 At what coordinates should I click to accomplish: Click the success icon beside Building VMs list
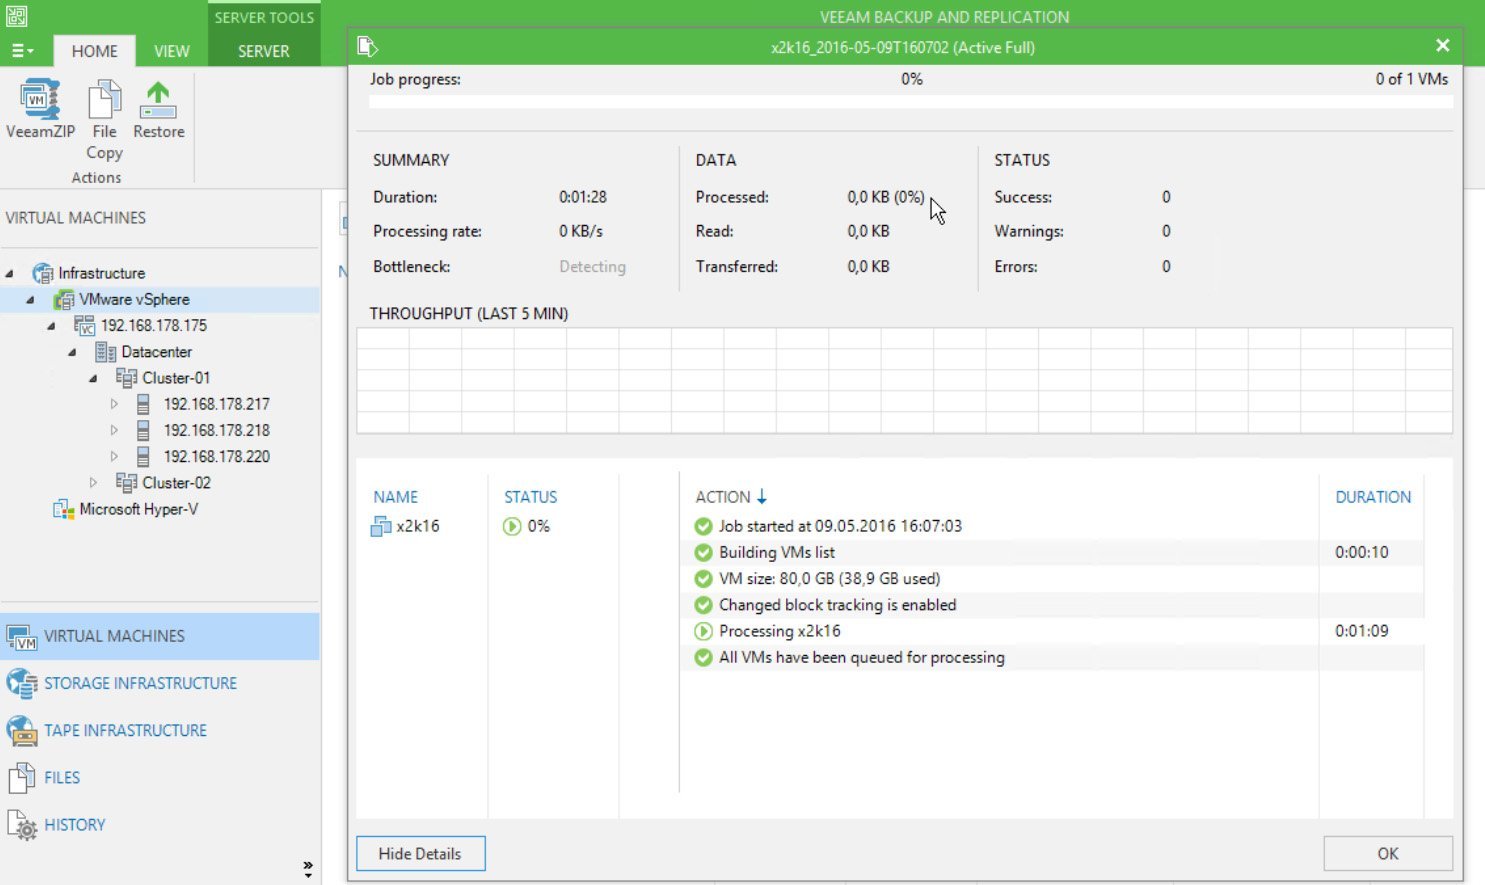[703, 552]
